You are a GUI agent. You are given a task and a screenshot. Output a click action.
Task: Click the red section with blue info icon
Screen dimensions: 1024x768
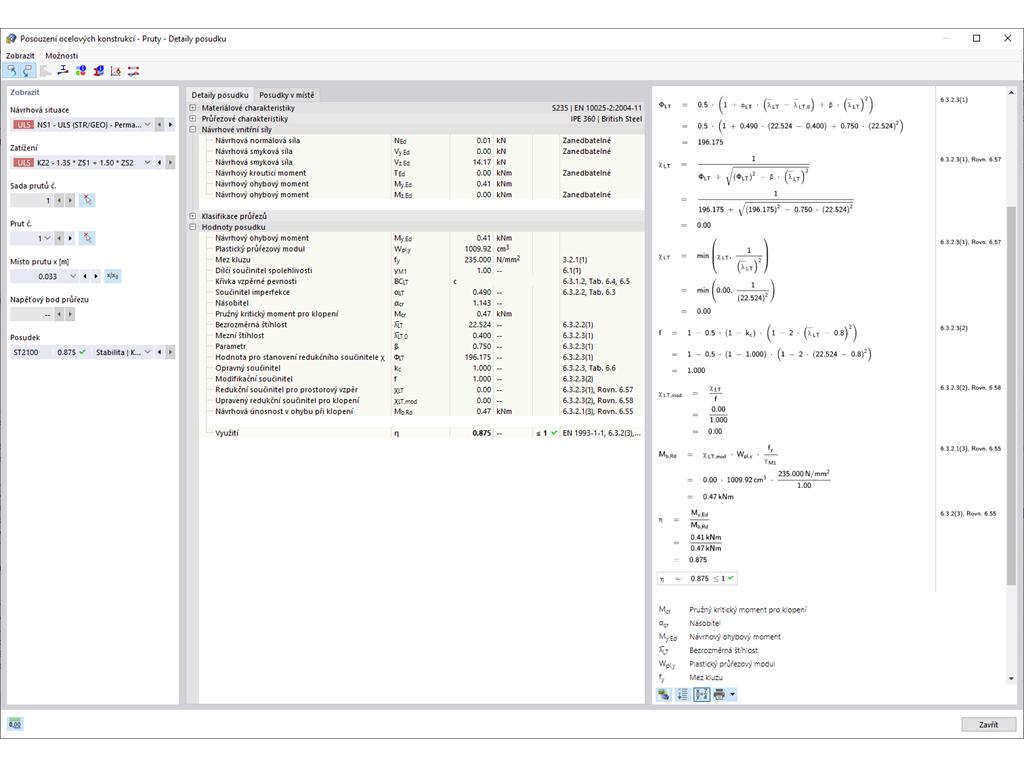99,71
